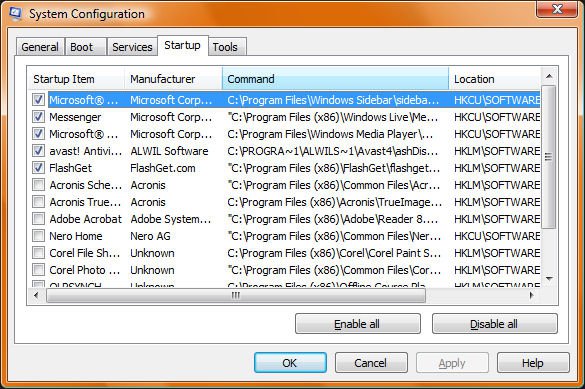The image size is (585, 389).
Task: Open Help for System Configuration
Action: point(533,363)
